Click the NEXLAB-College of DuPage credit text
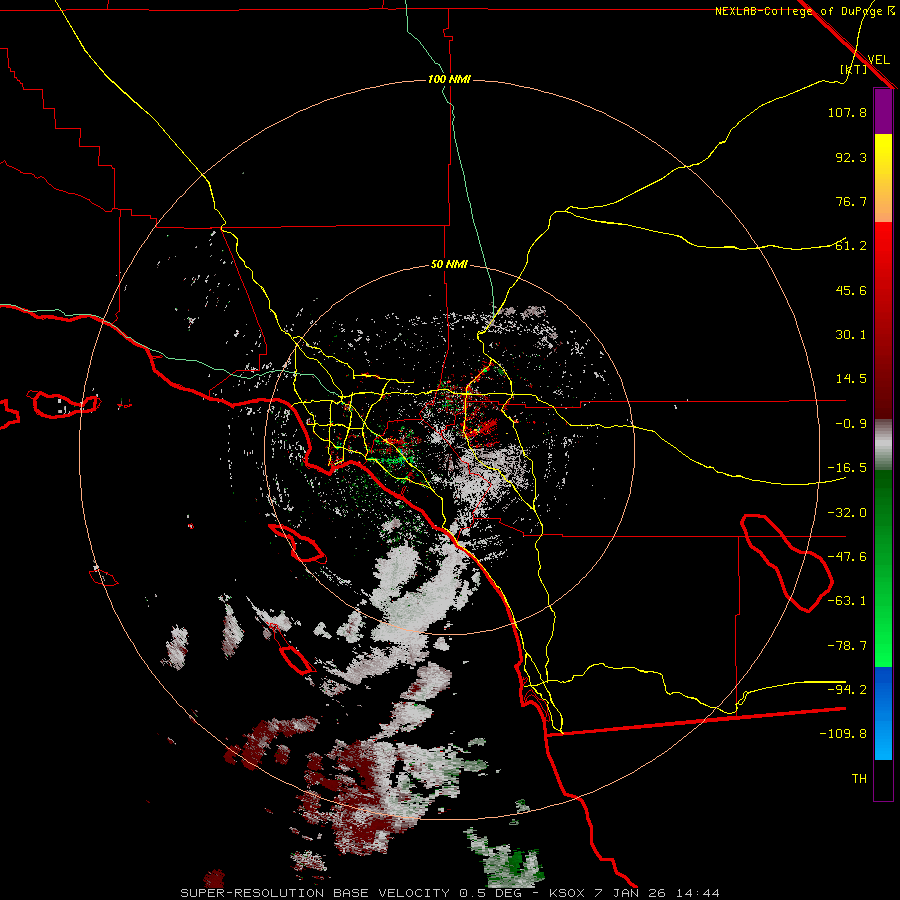Screen dimensions: 900x900 pyautogui.click(x=800, y=11)
